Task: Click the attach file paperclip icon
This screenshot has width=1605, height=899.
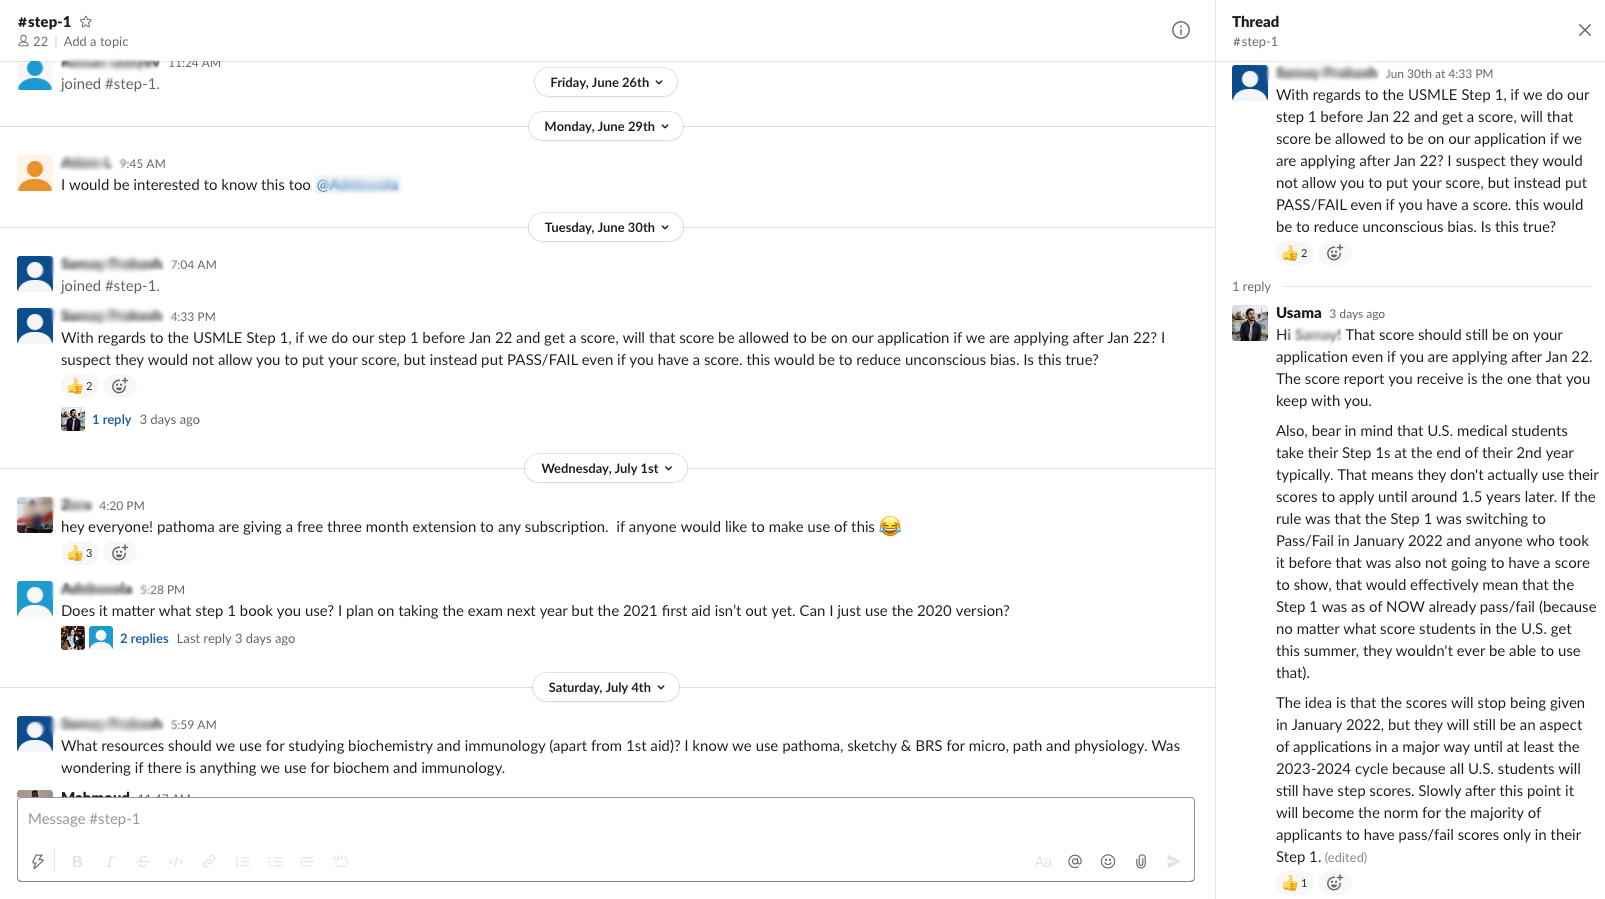Action: 1141,861
